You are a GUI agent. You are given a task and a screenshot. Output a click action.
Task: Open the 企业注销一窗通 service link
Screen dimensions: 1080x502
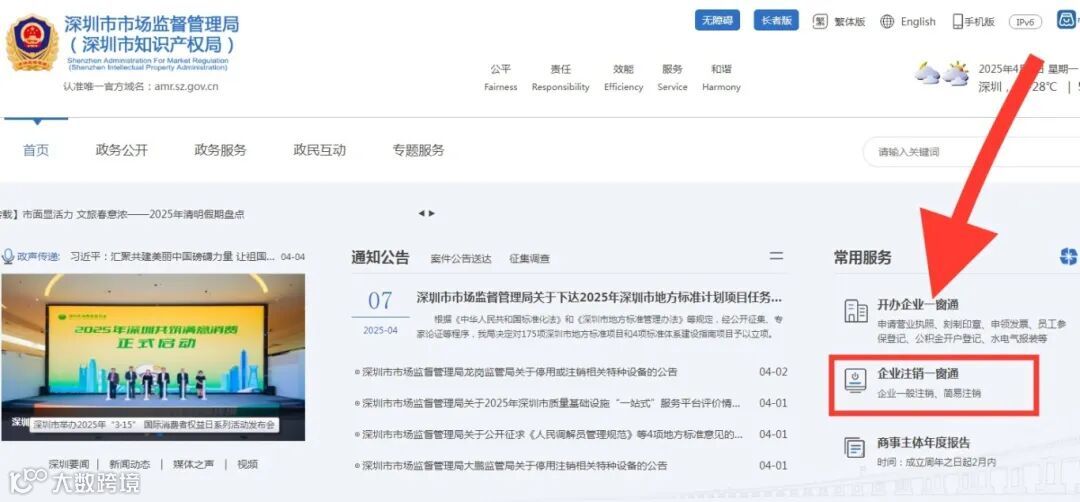click(918, 374)
